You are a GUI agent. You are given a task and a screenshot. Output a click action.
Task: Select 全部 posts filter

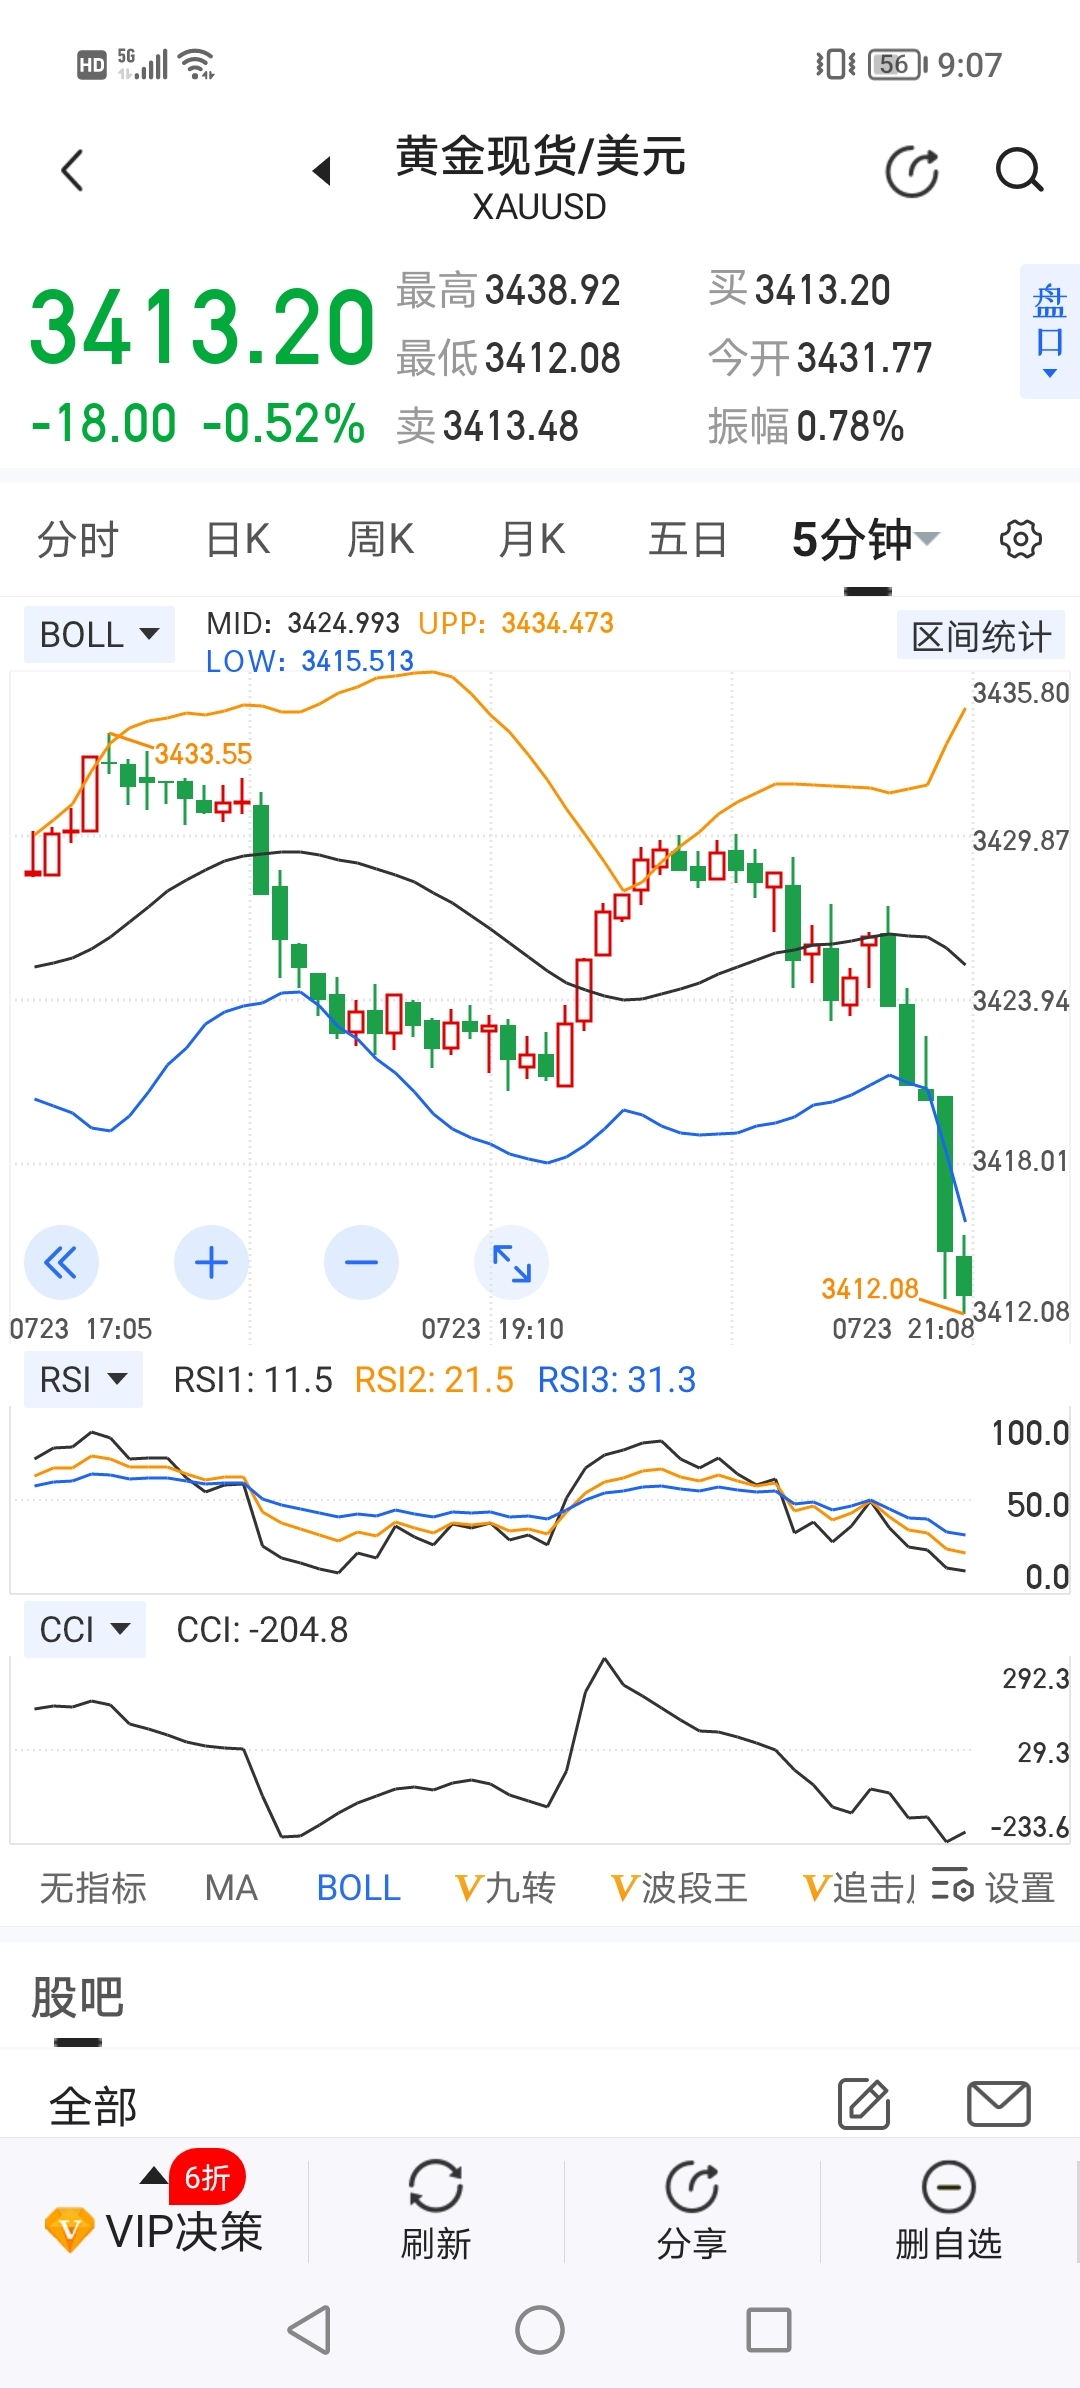tap(93, 2106)
